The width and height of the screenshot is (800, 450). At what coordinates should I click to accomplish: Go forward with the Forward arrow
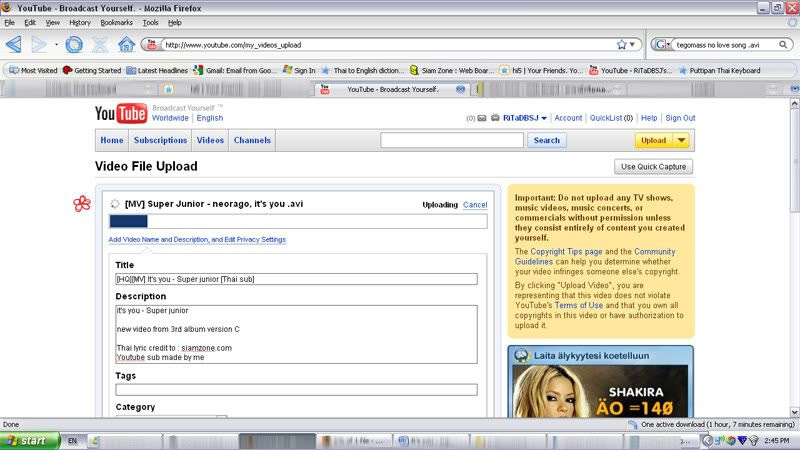[x=39, y=44]
